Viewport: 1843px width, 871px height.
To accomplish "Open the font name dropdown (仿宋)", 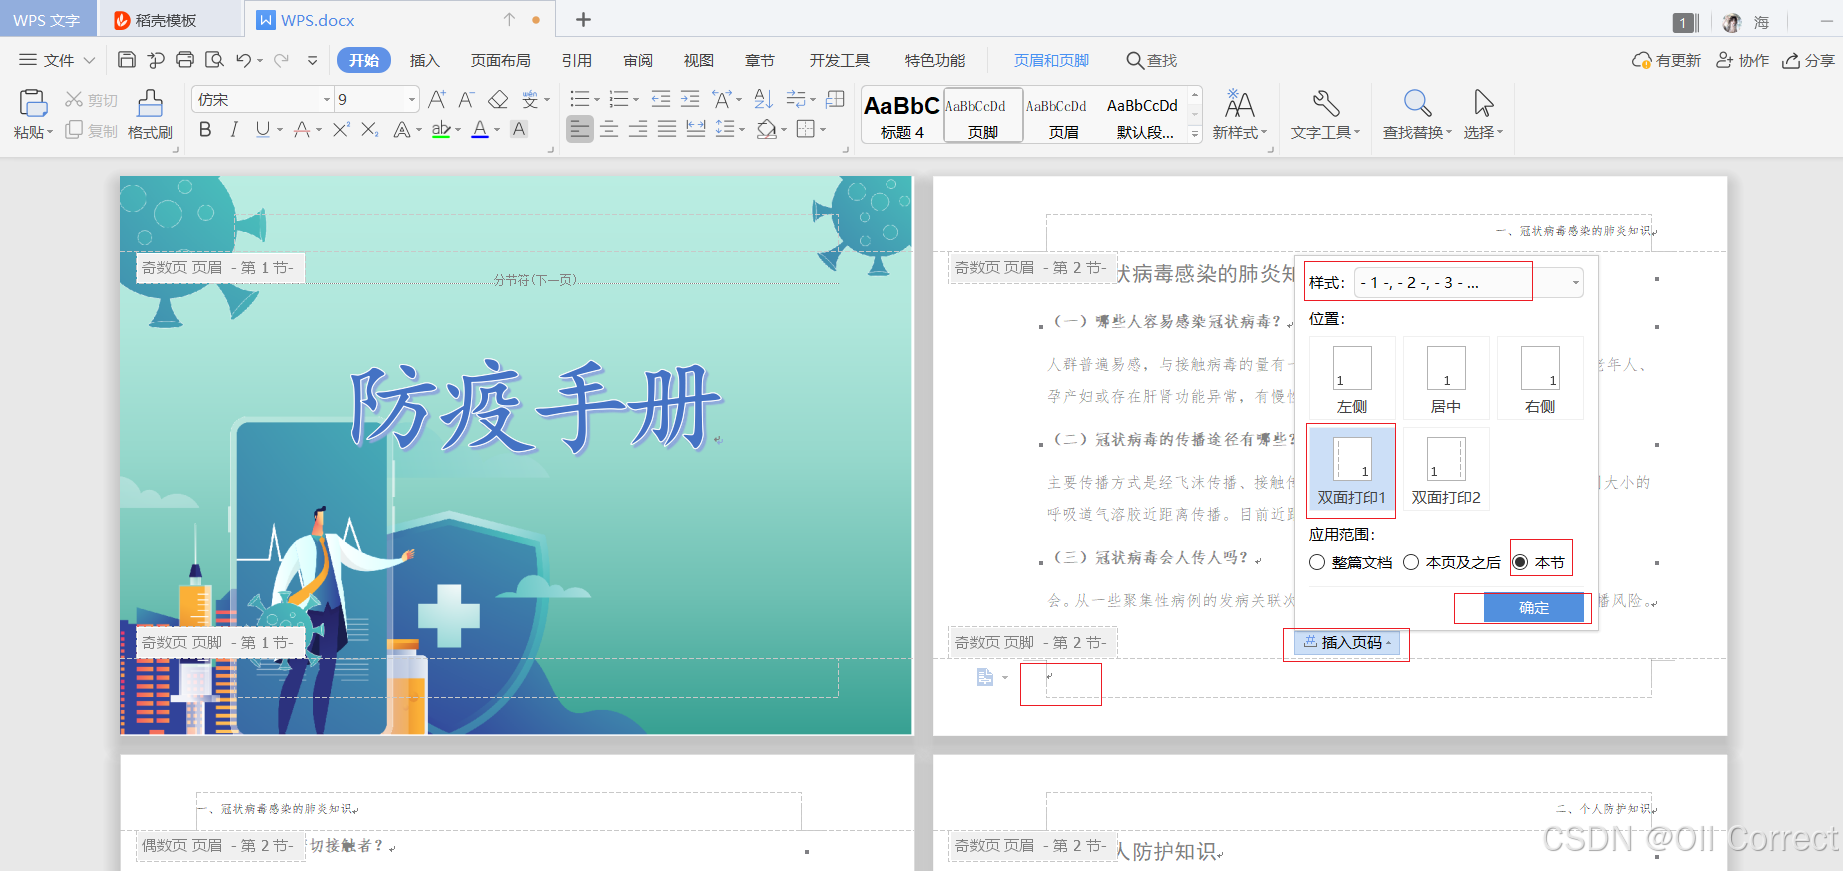I will (326, 99).
